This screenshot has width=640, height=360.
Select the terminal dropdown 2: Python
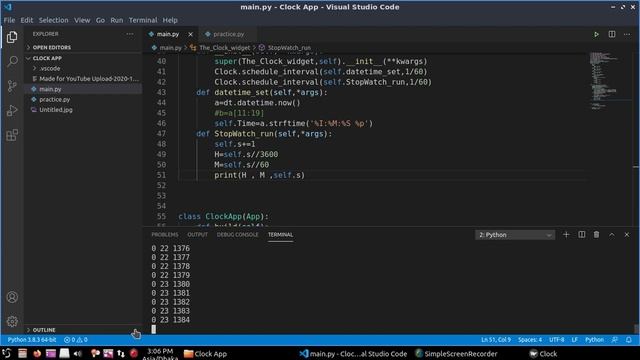pos(515,235)
